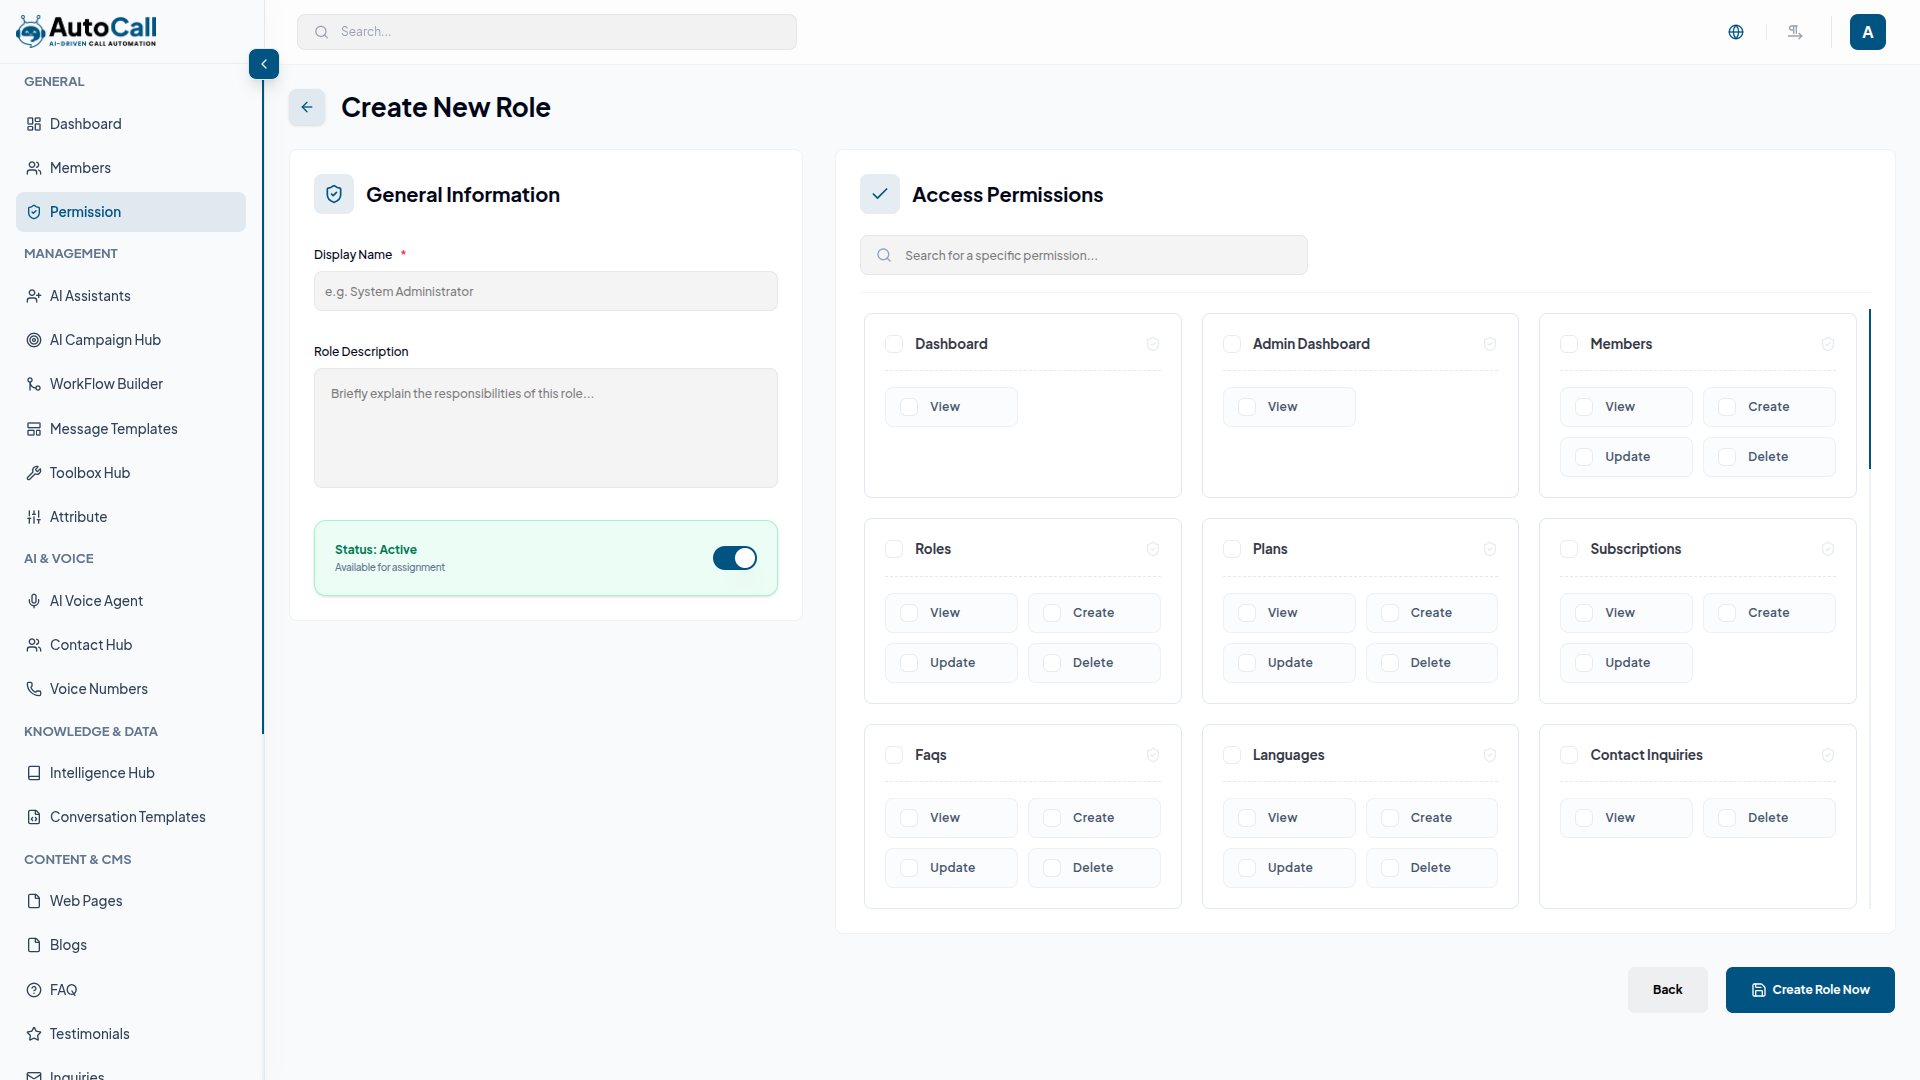
Task: Click the shield icon in Roles permission card
Action: tap(1153, 549)
